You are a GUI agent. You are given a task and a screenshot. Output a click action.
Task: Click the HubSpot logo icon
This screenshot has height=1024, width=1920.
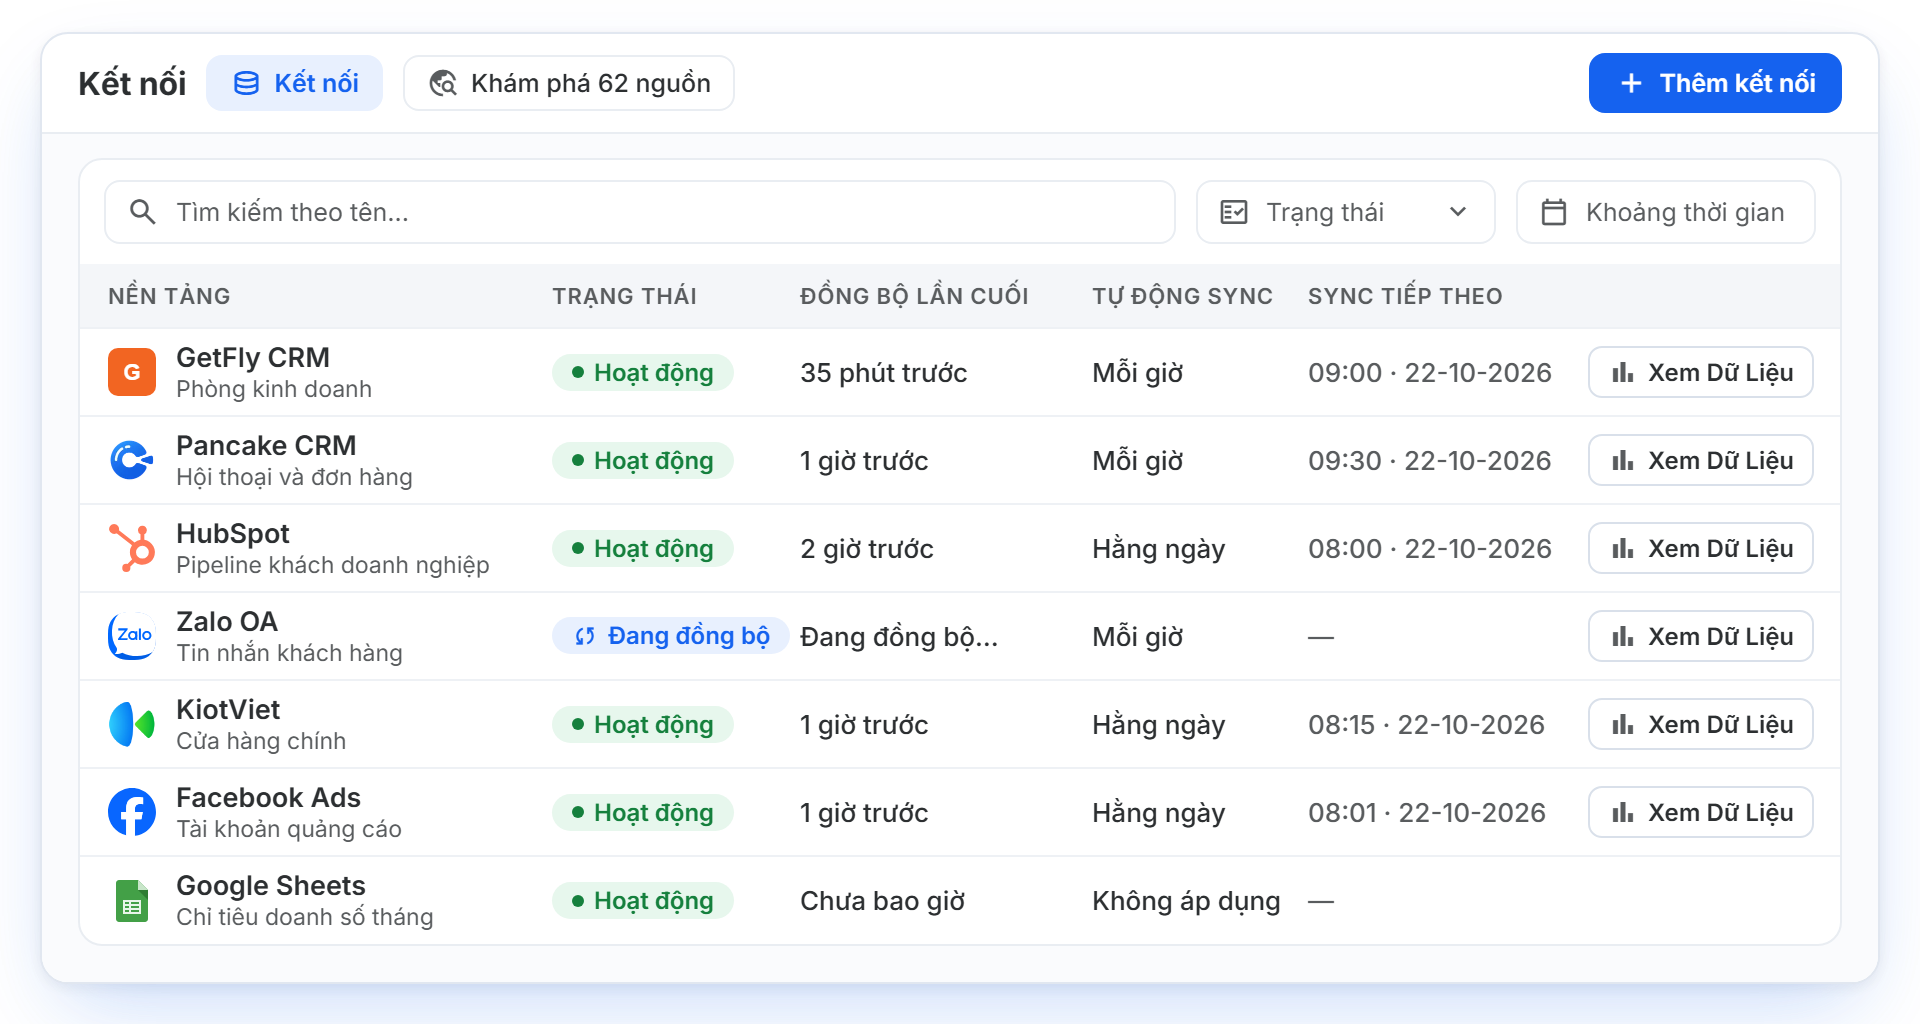(x=132, y=548)
